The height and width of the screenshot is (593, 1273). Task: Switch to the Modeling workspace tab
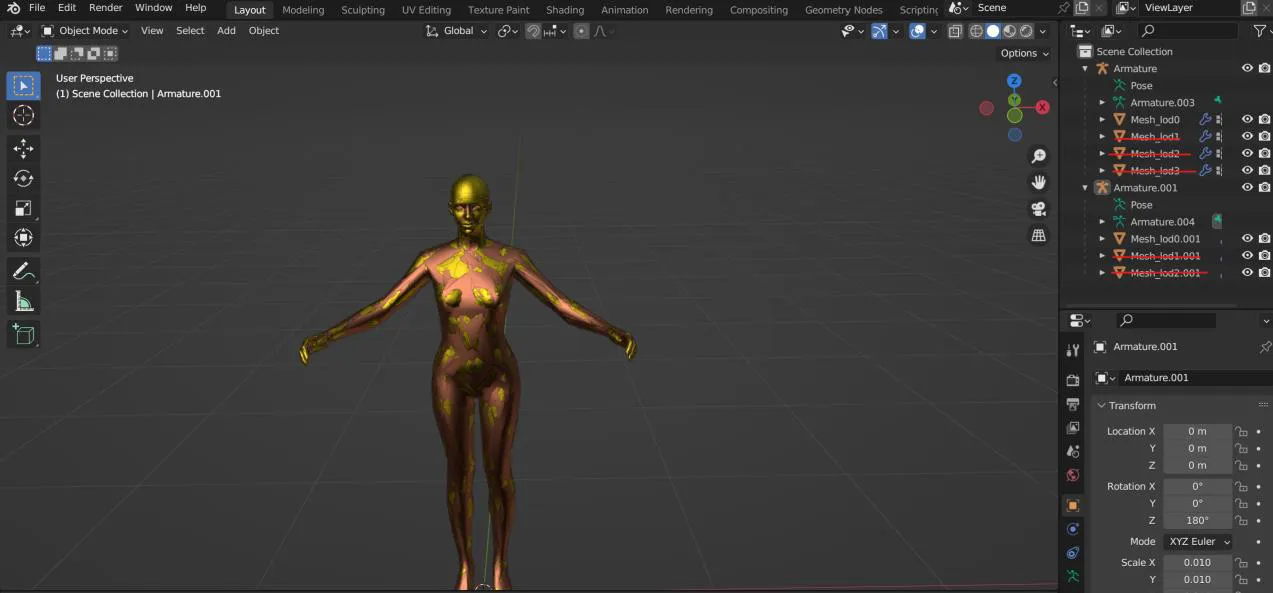coord(303,9)
